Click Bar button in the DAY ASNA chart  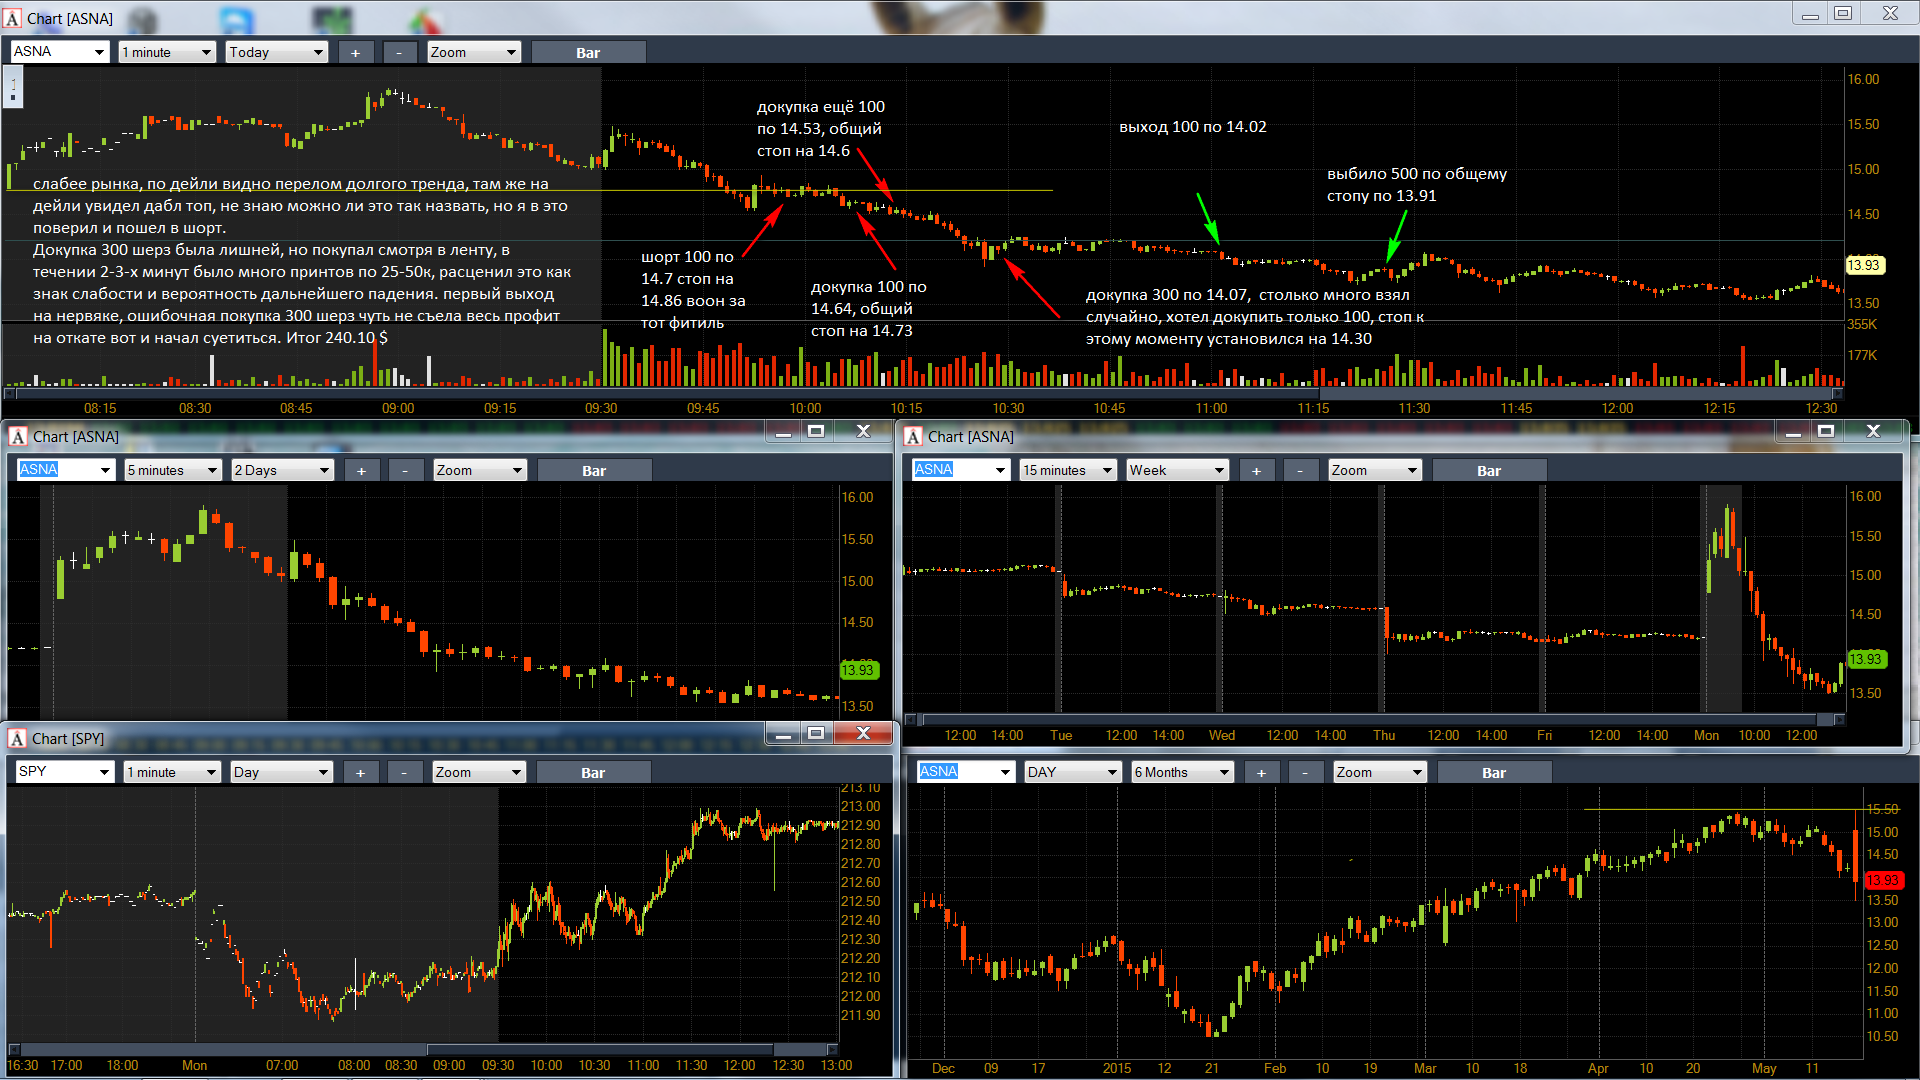tap(1494, 772)
